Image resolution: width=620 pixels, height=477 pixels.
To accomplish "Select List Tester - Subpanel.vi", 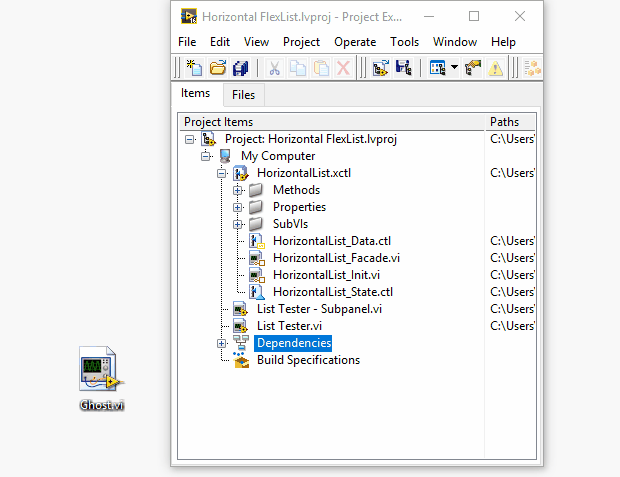I will tap(319, 309).
